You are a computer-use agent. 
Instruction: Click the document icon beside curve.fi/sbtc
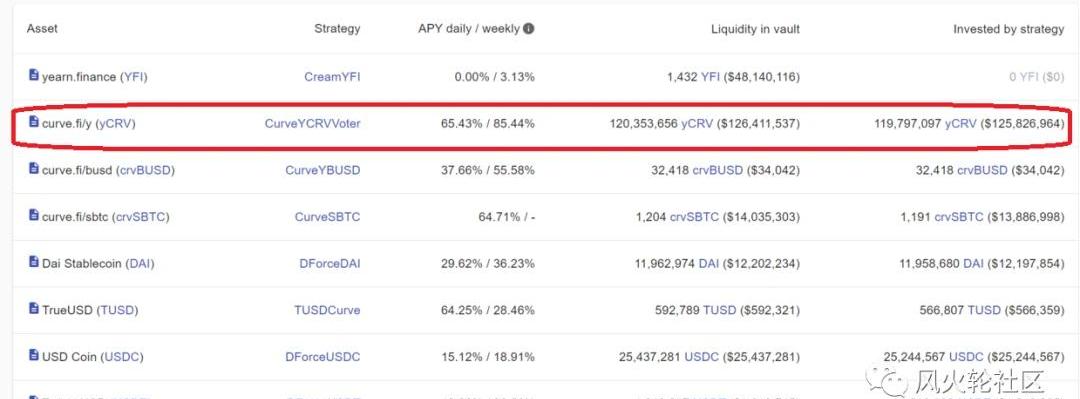click(x=33, y=215)
